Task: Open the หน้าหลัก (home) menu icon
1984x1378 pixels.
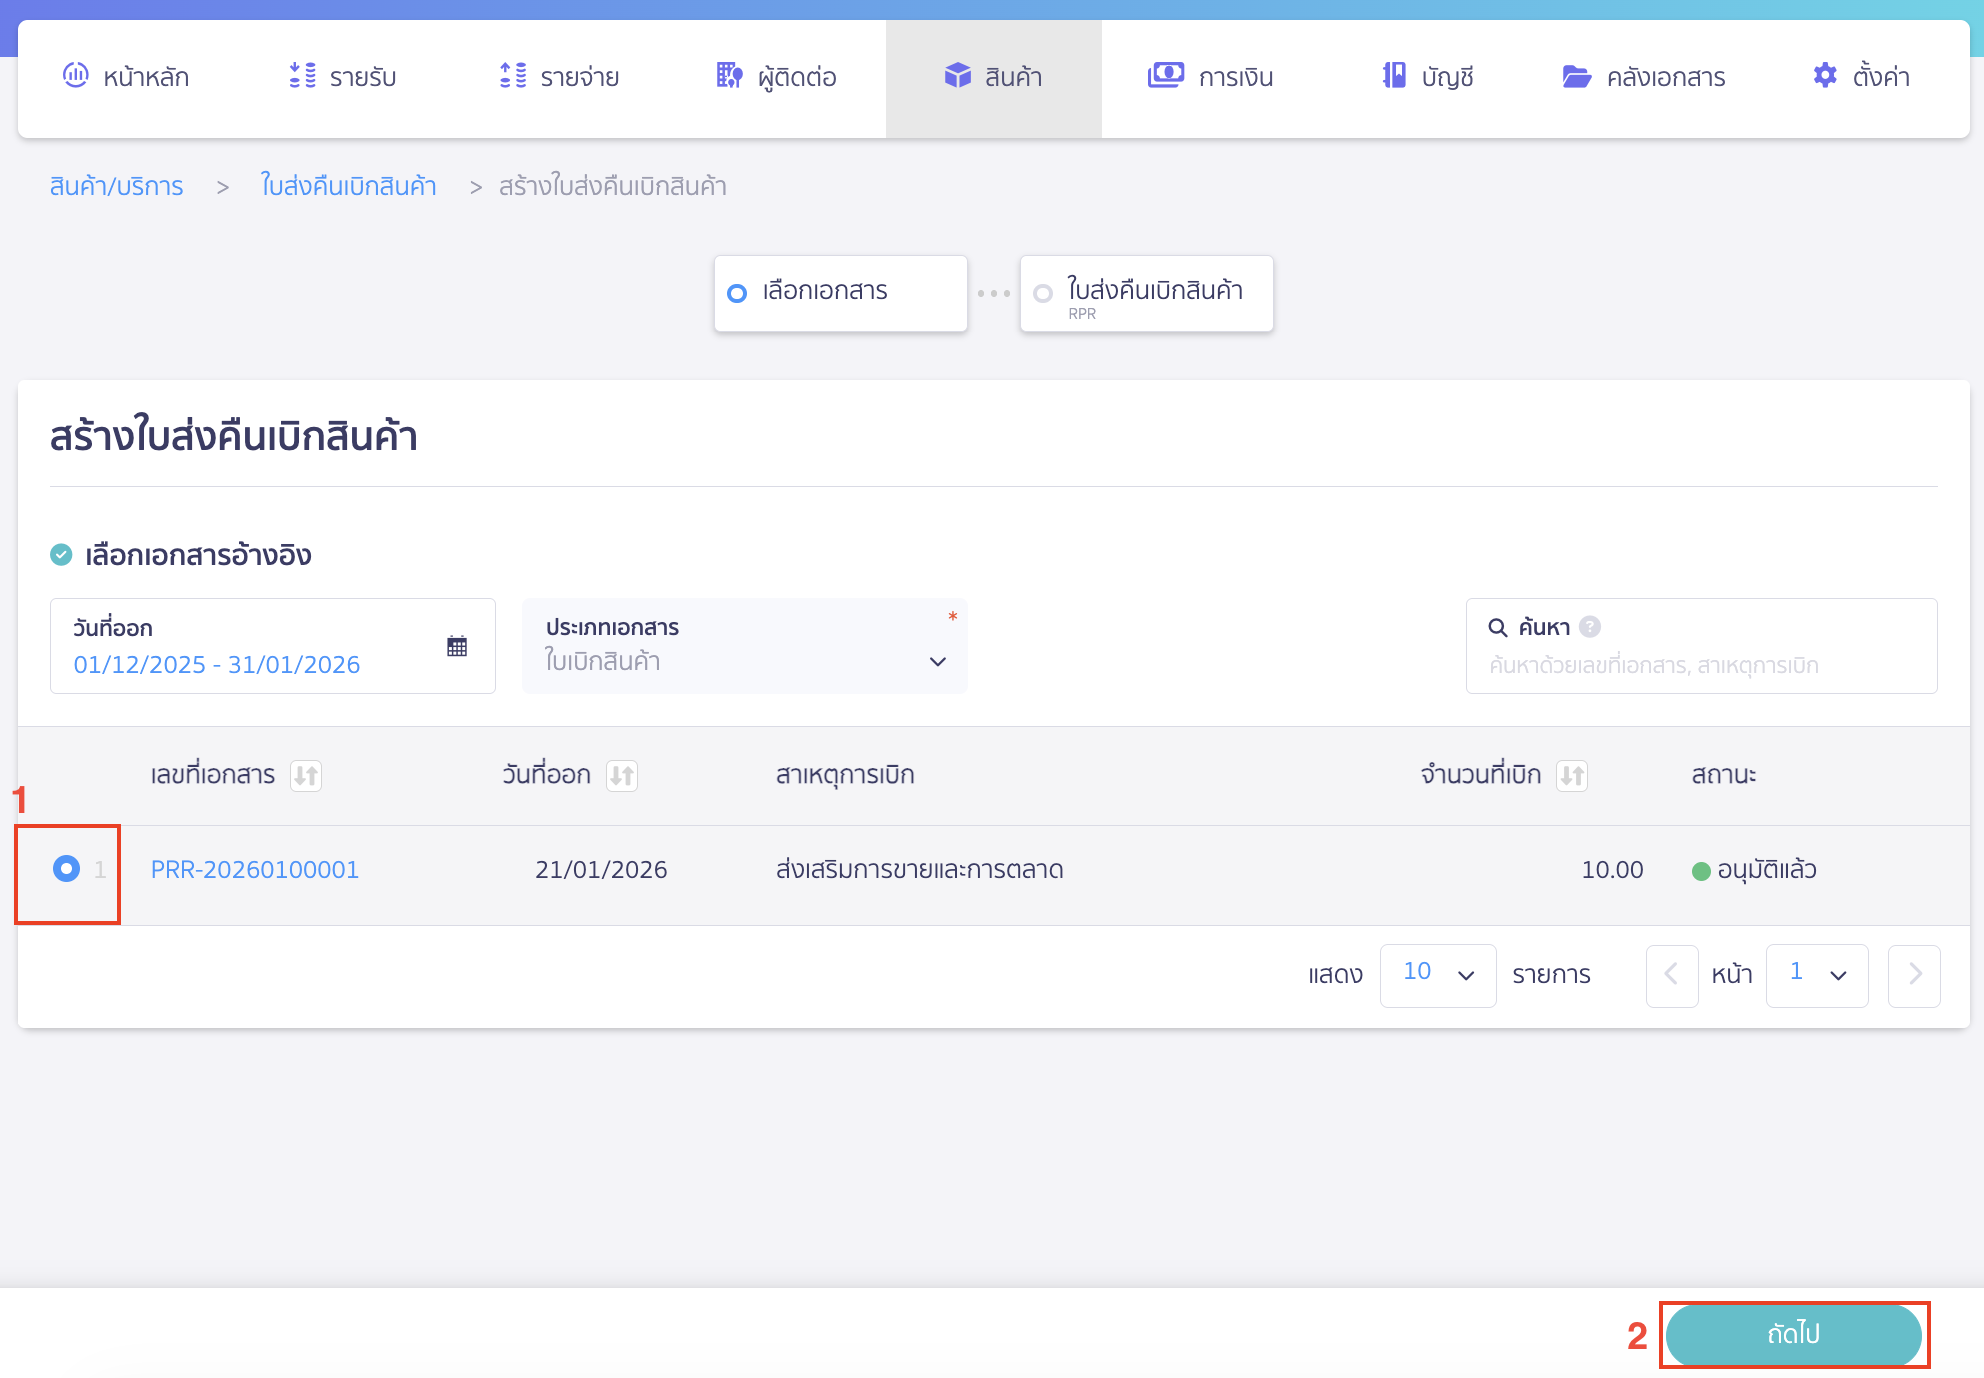Action: [x=74, y=76]
